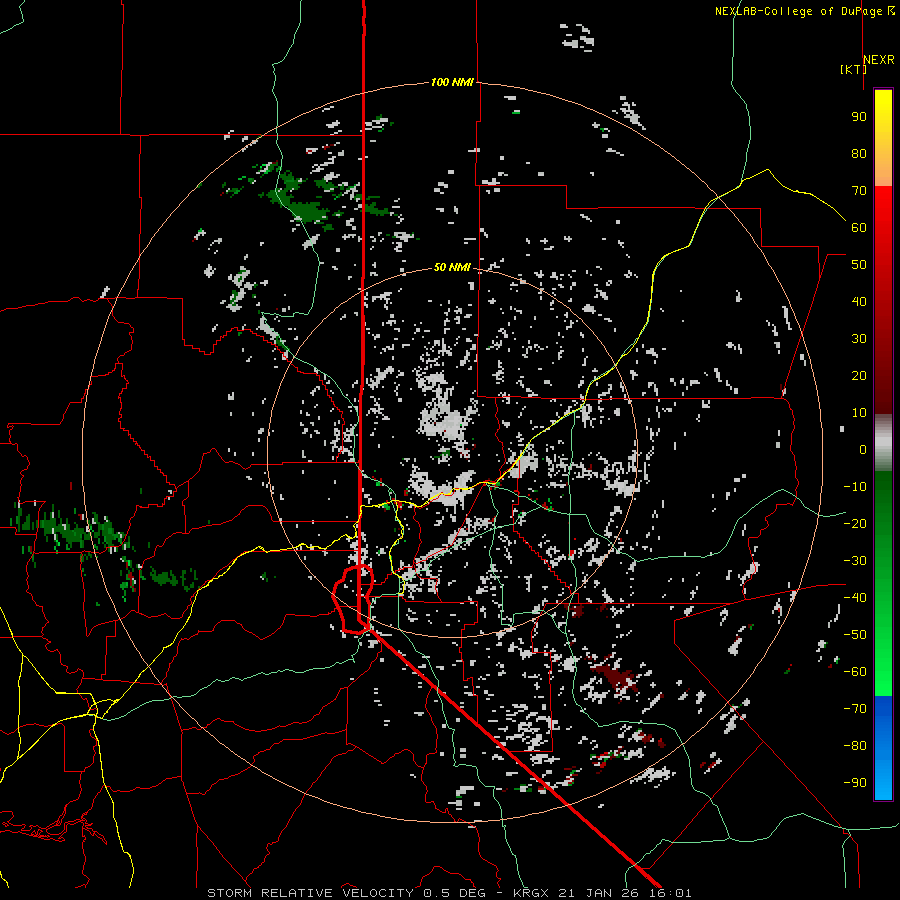900x900 pixels.
Task: Click the -90 value on the velocity scale
Action: click(855, 783)
